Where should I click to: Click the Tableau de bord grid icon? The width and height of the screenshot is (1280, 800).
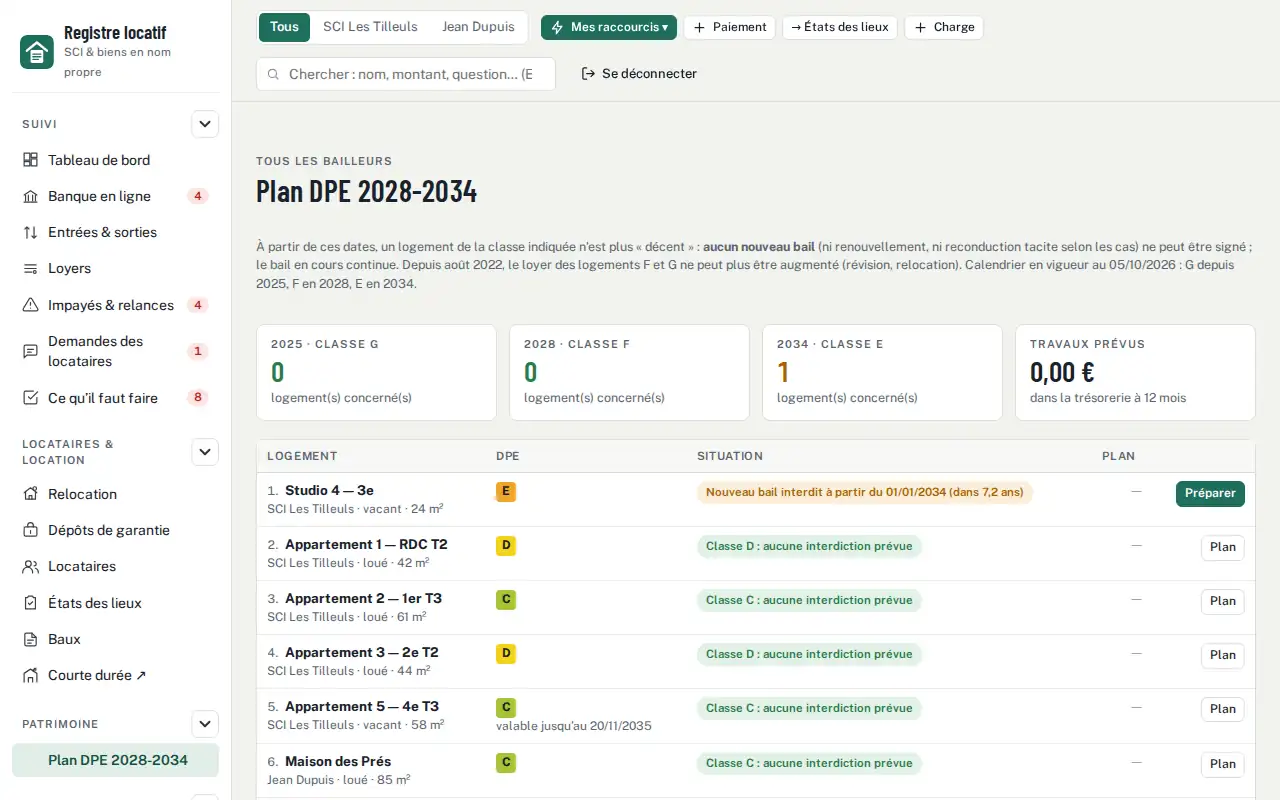tap(30, 160)
